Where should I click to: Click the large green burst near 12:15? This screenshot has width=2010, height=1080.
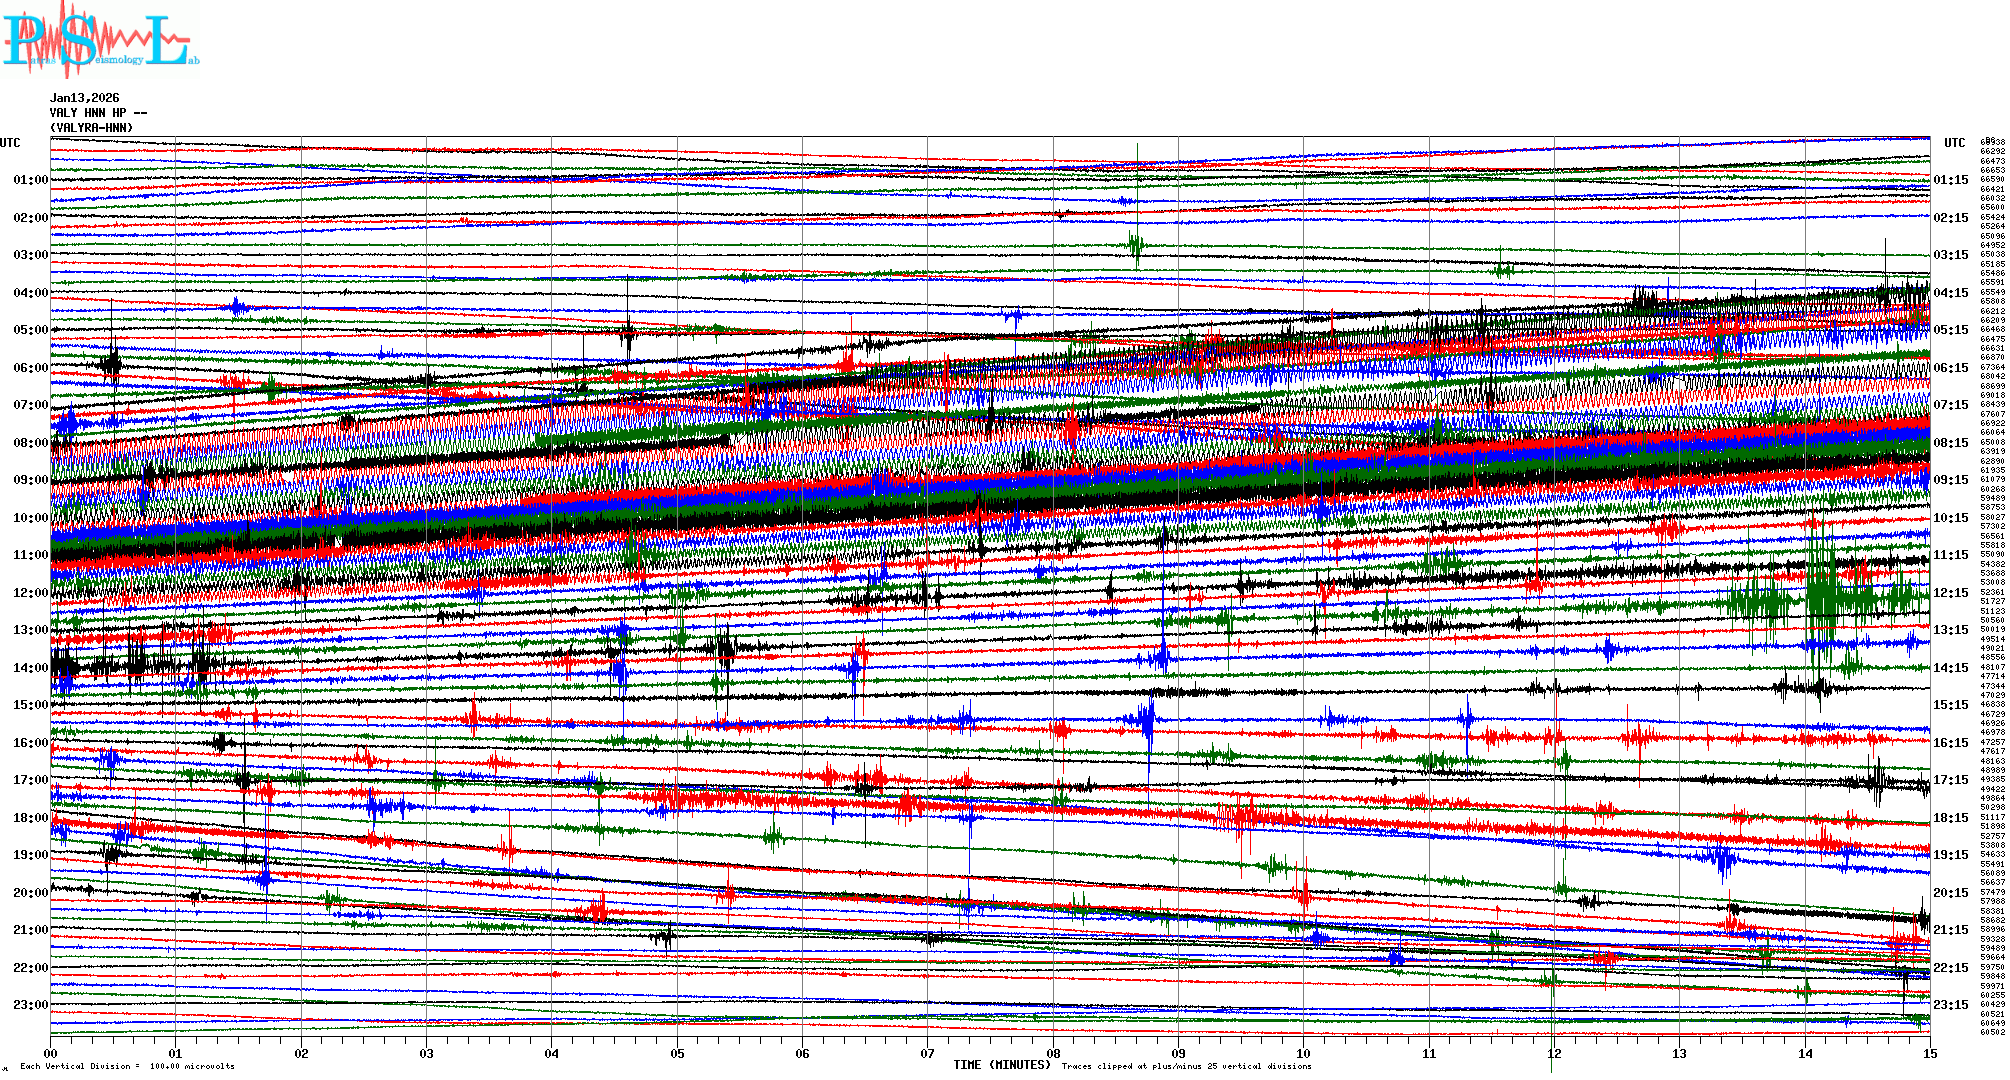[1822, 595]
